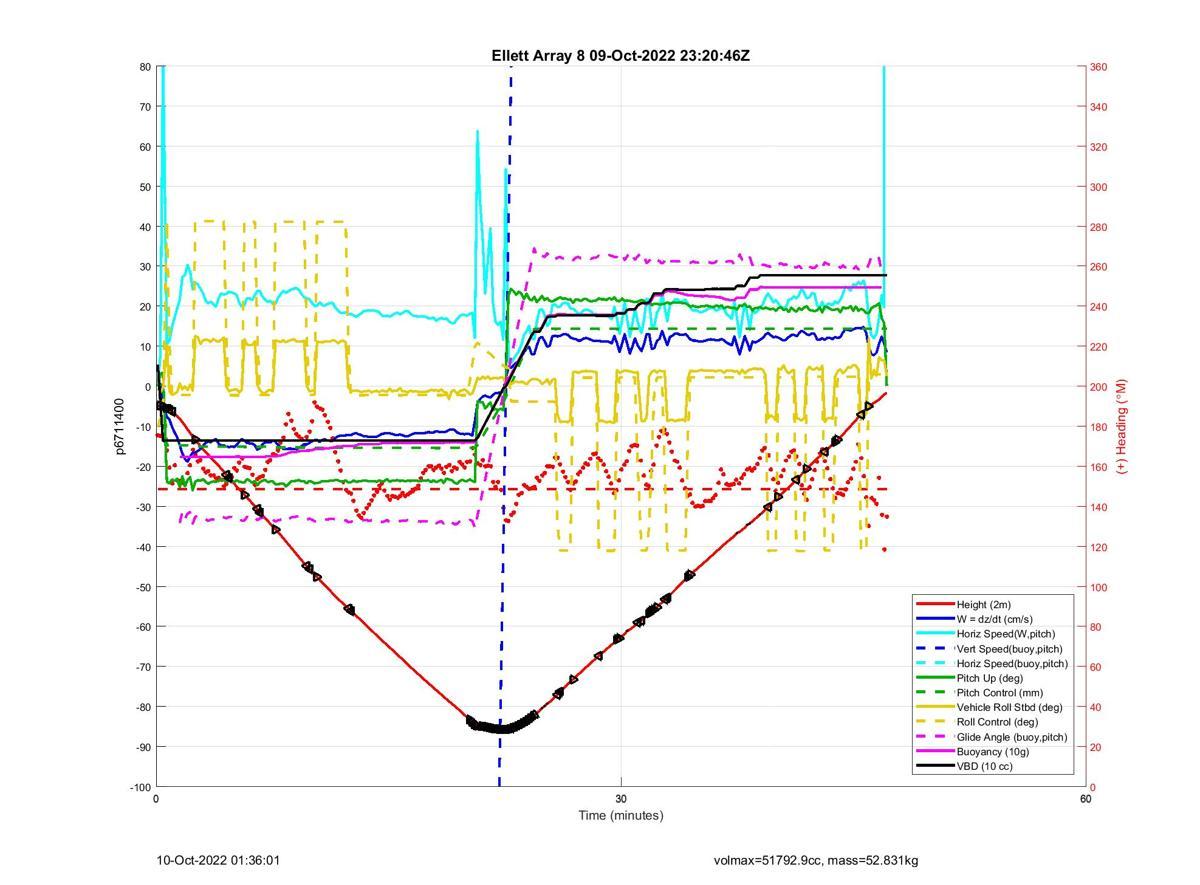
Task: Click 'Pitch Up (deg)' legend entry text
Action: point(990,678)
